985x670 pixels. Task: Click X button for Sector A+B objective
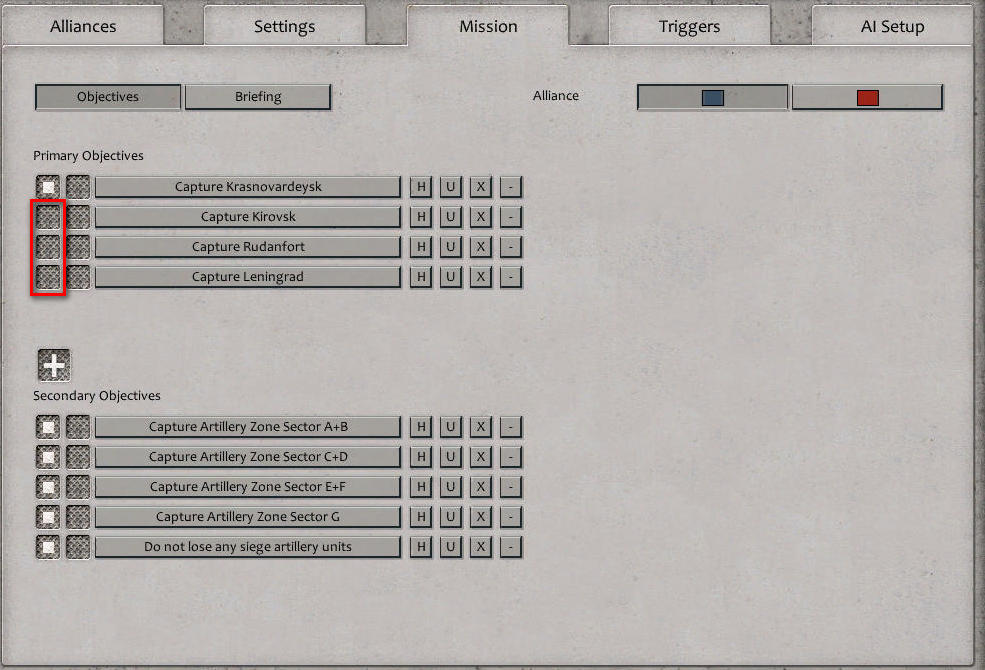click(x=481, y=427)
